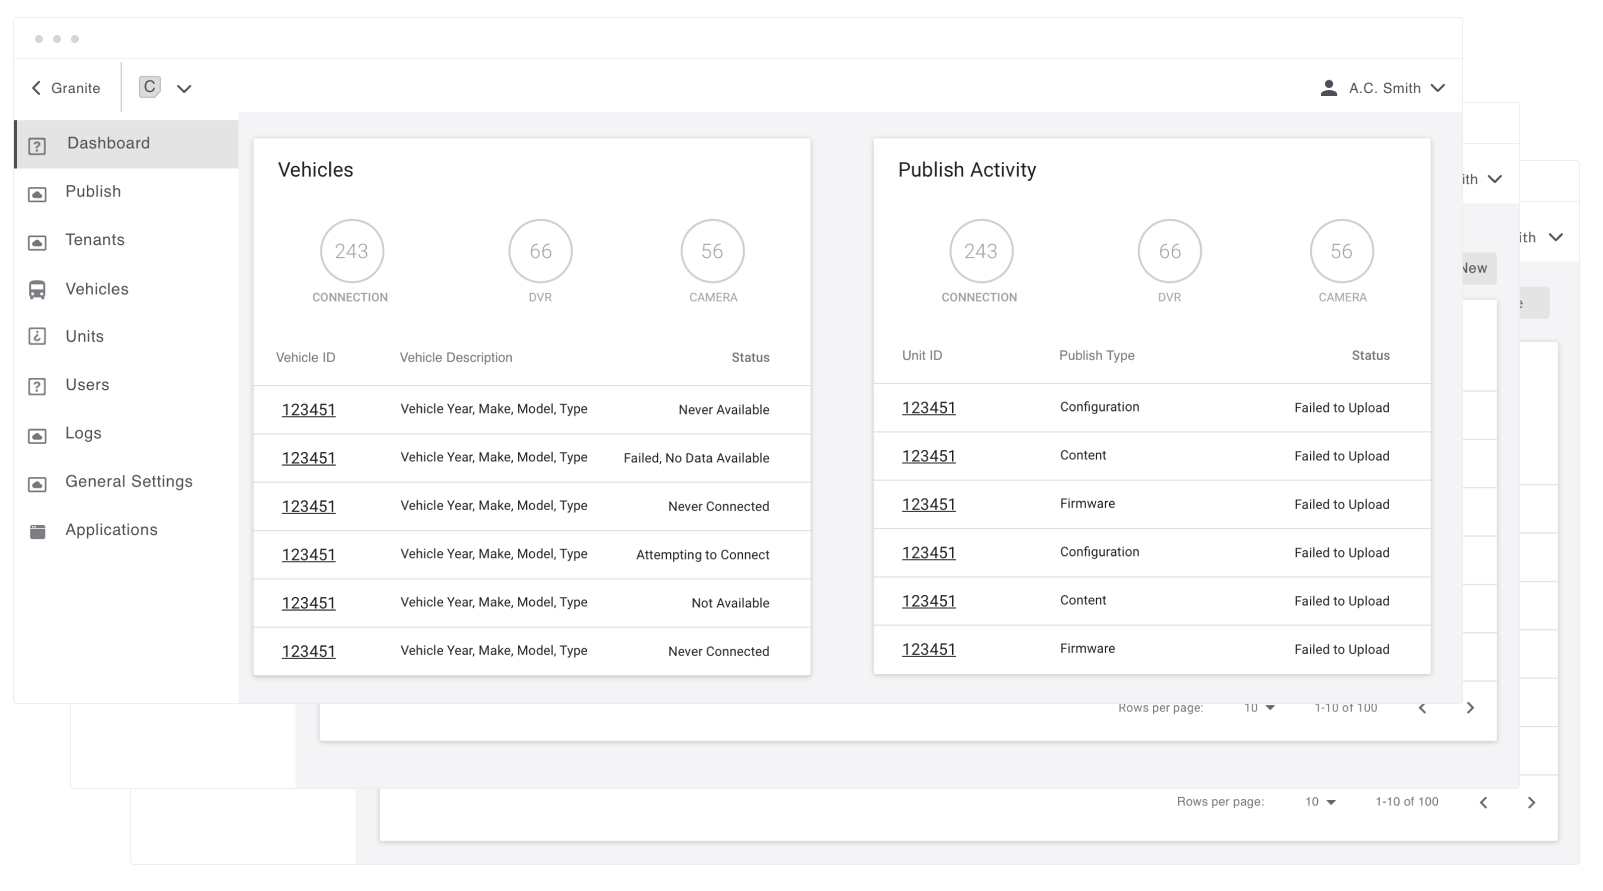Click the Publish Activity 243 CONNECTION circle

coord(981,251)
